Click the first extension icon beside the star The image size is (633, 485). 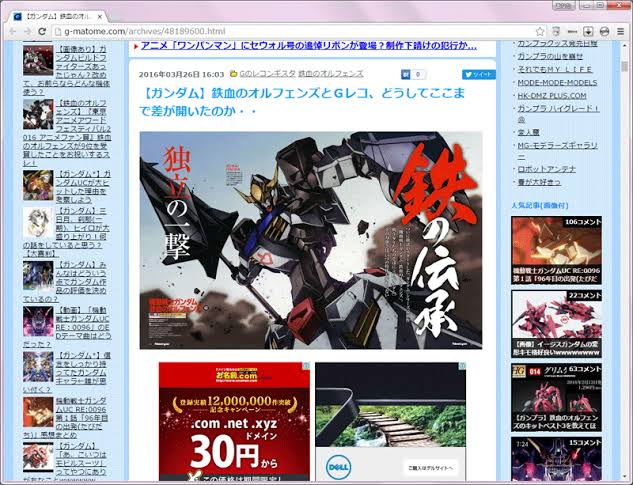click(x=556, y=31)
